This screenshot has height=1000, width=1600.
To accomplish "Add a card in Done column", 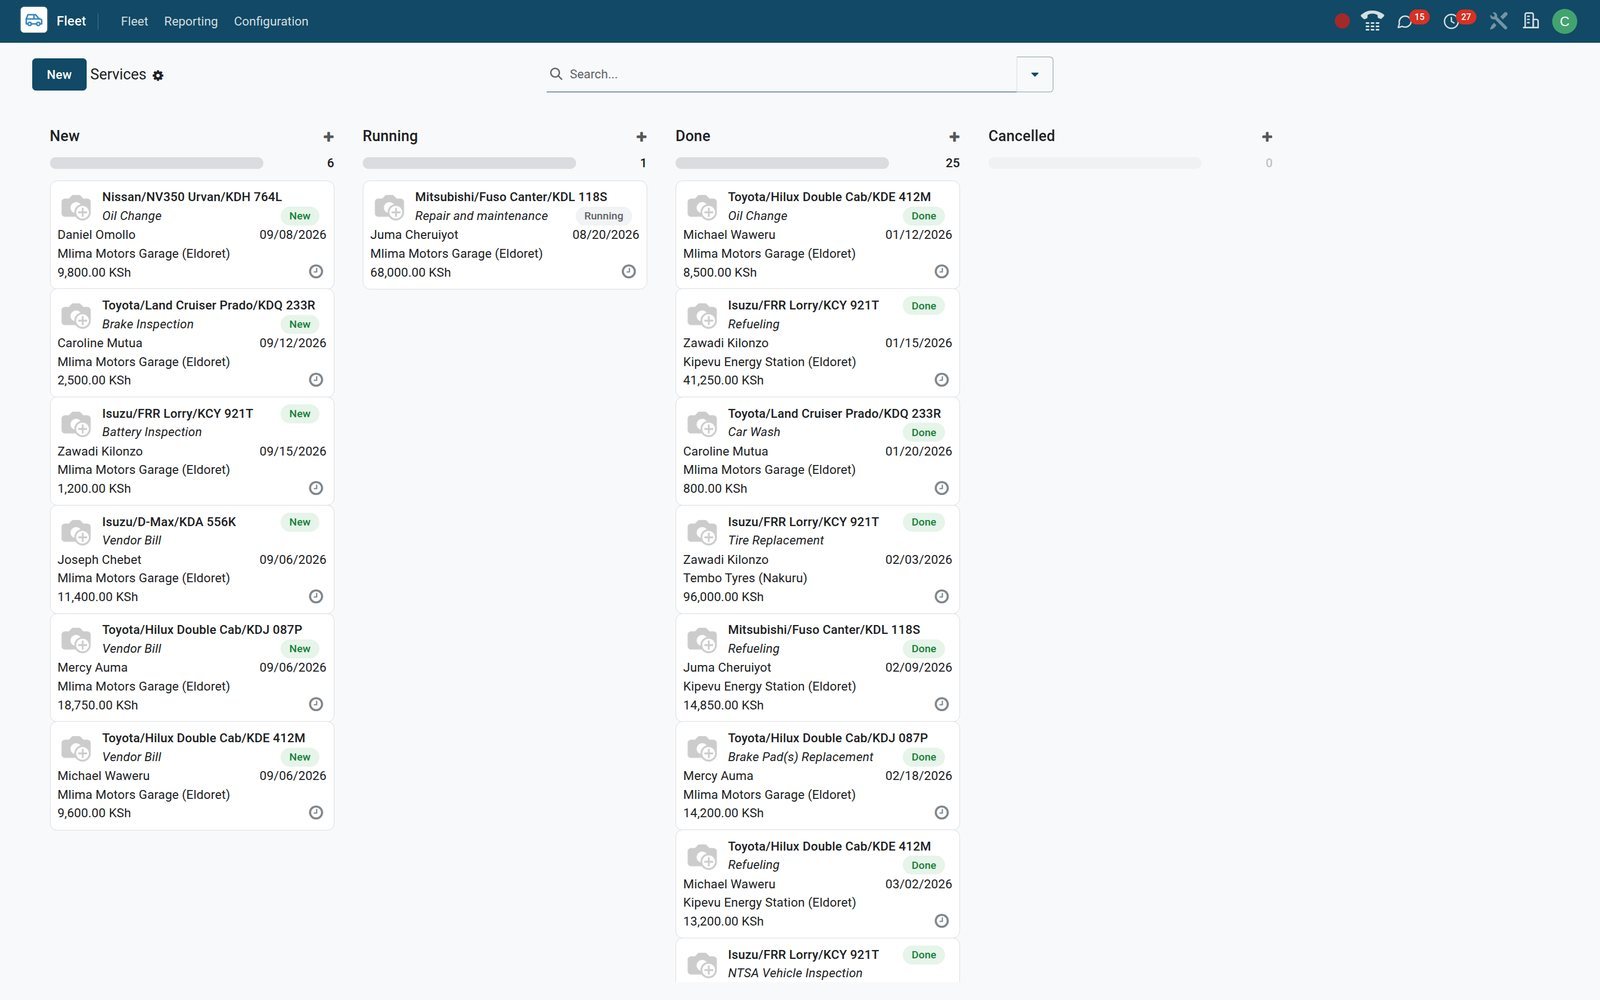I will pos(954,137).
